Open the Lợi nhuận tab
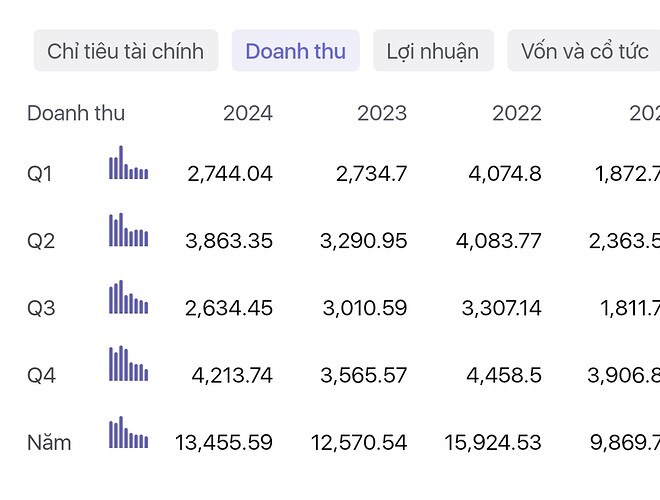 point(432,51)
